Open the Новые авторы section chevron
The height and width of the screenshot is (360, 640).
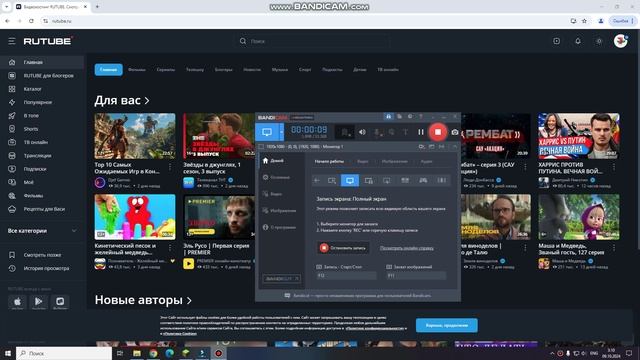click(189, 301)
